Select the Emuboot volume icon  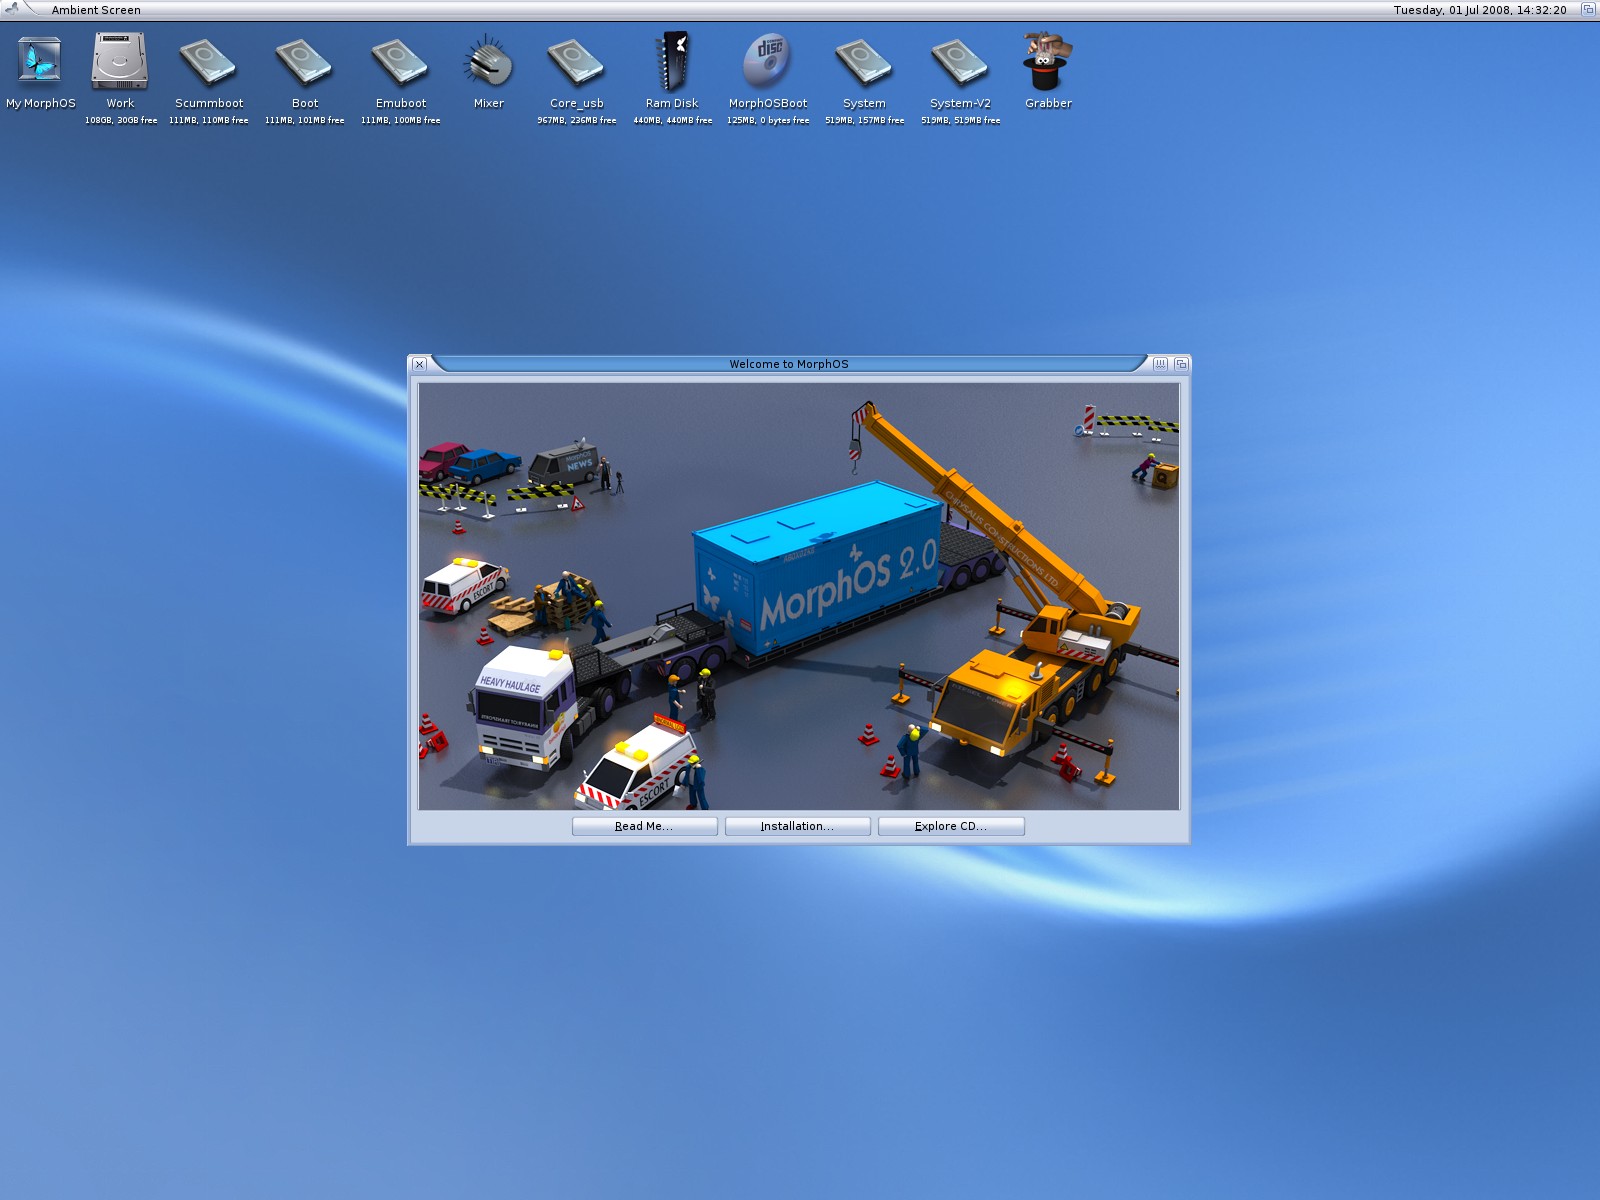click(401, 61)
